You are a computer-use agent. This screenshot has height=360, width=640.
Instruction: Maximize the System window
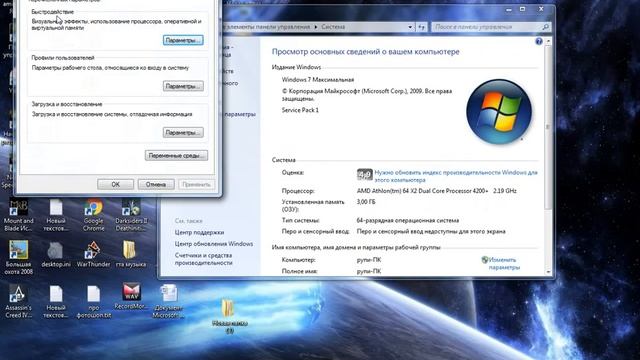(522, 9)
